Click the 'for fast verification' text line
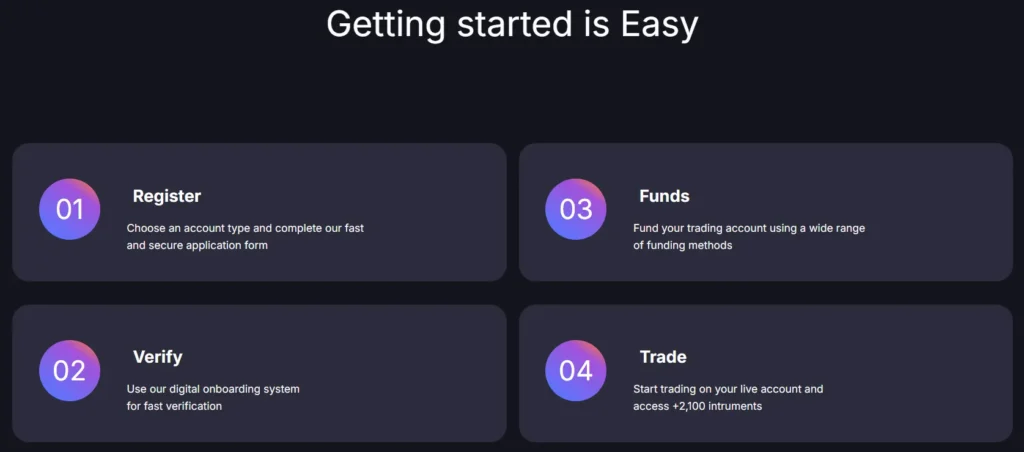This screenshot has height=452, width=1024. click(x=174, y=406)
